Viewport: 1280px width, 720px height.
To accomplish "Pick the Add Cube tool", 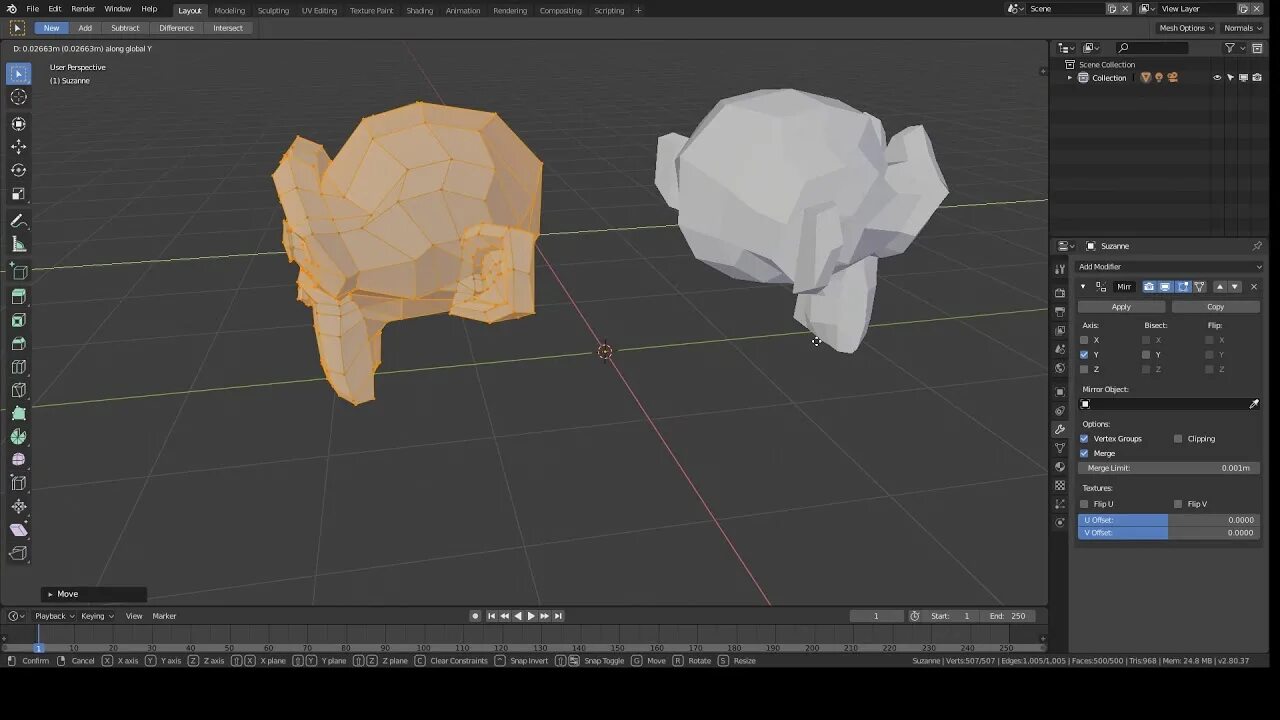I will pyautogui.click(x=18, y=272).
